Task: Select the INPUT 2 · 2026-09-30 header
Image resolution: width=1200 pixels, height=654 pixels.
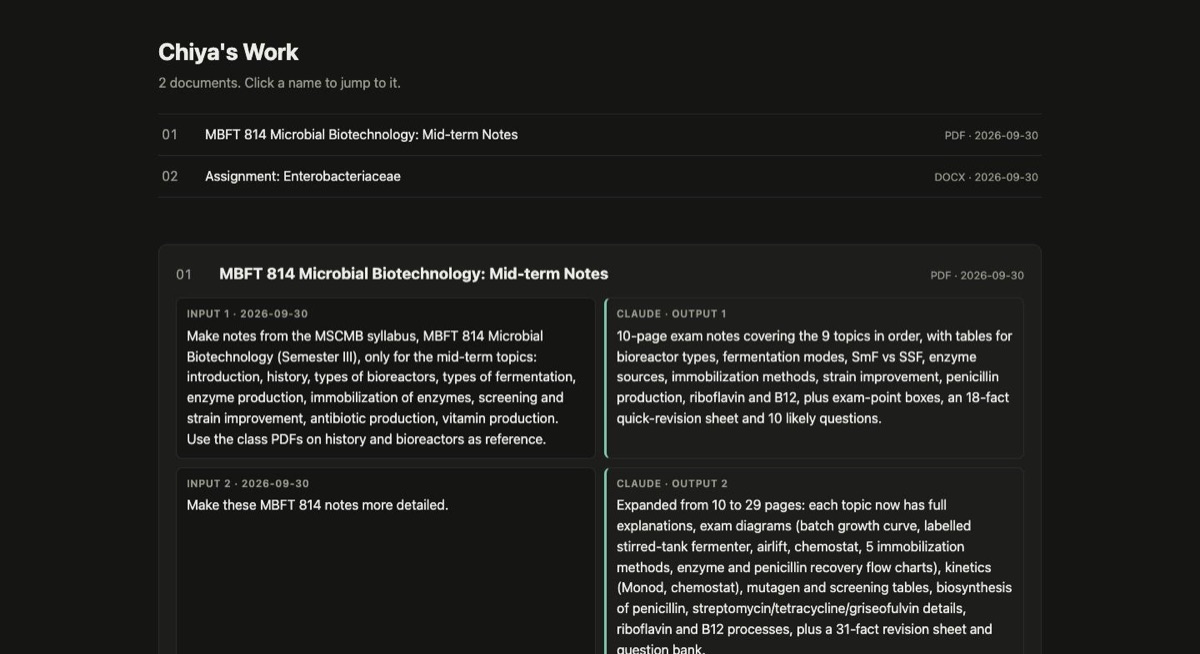Action: [x=248, y=484]
